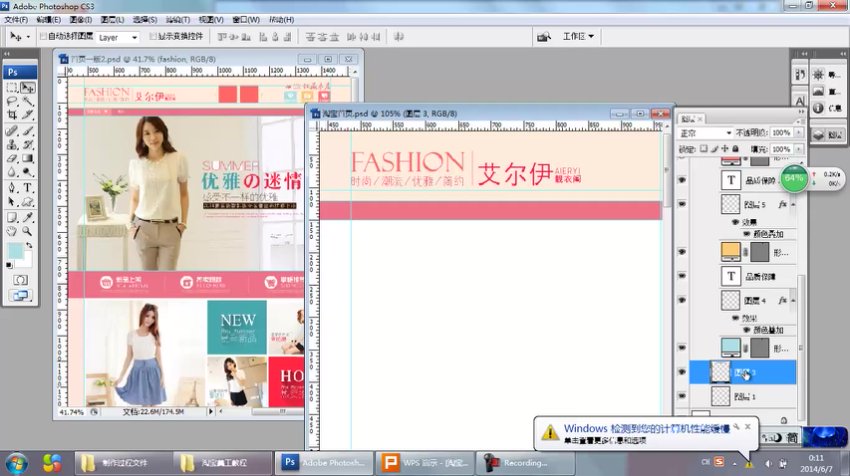Open WPS presentation from the taskbar
The image size is (850, 476).
422,462
